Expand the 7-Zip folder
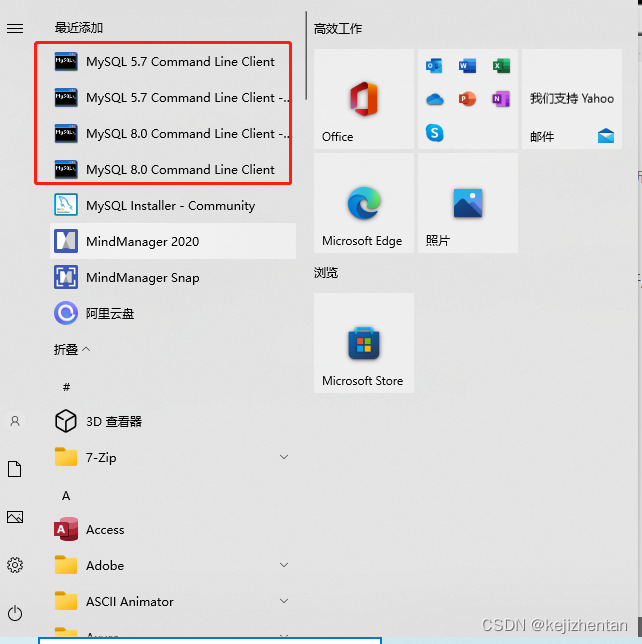Image resolution: width=642 pixels, height=644 pixels. pyautogui.click(x=173, y=457)
